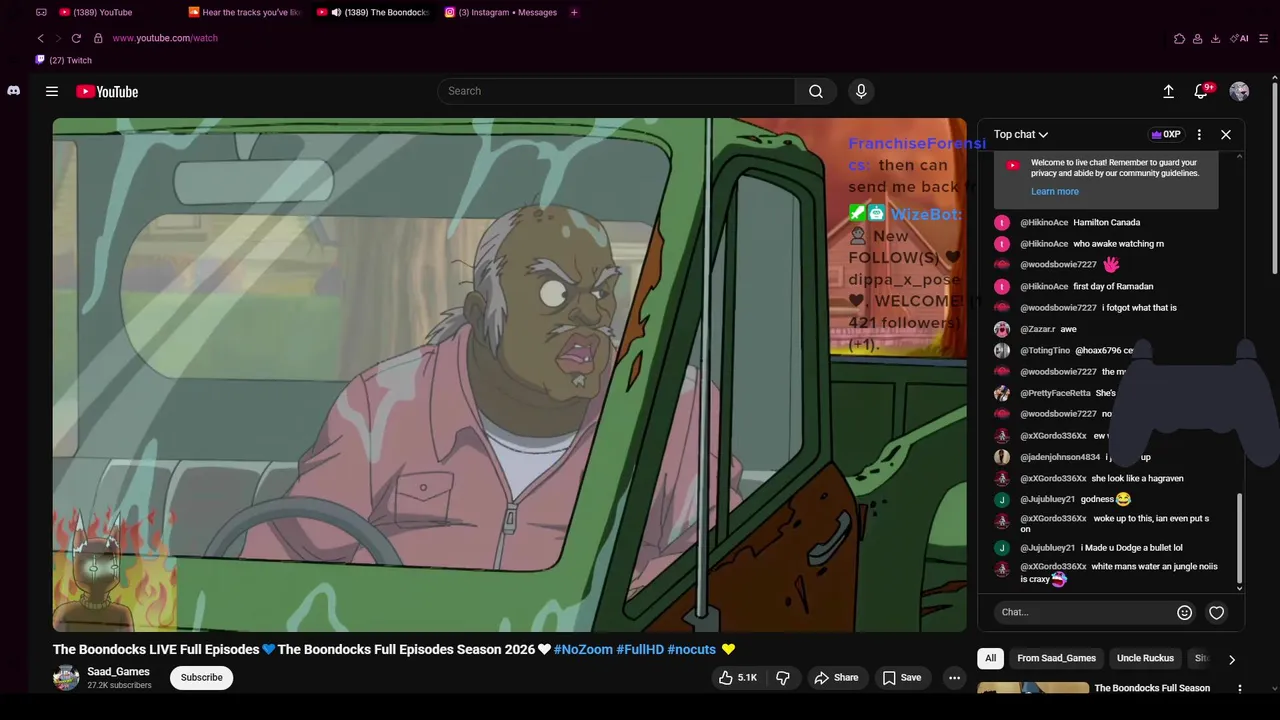
Task: Send a heart reaction in live chat
Action: click(x=1216, y=613)
